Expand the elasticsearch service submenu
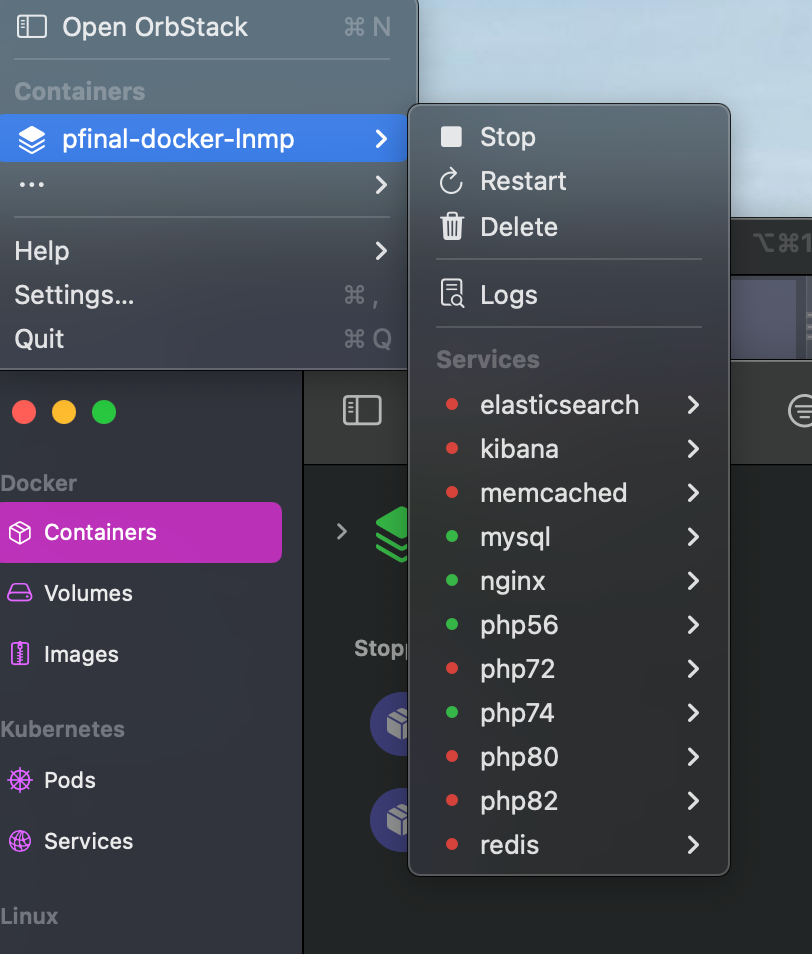The image size is (812, 954). [x=693, y=405]
